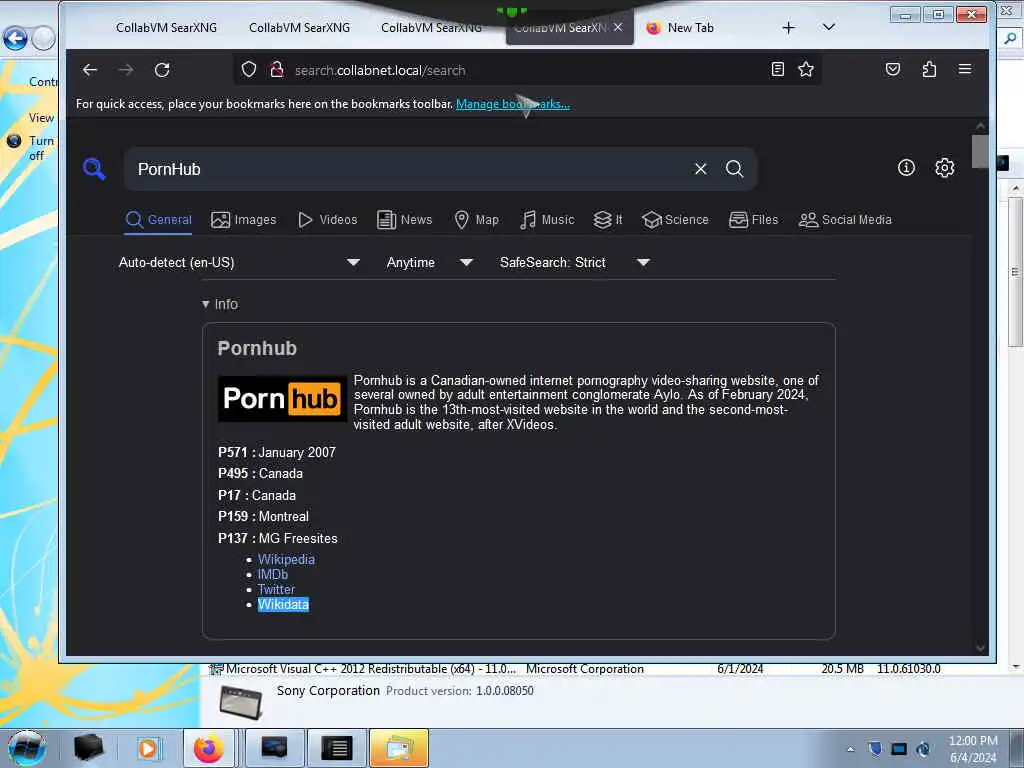Viewport: 1024px width, 768px height.
Task: Show hidden system tray icons arrow
Action: click(850, 749)
